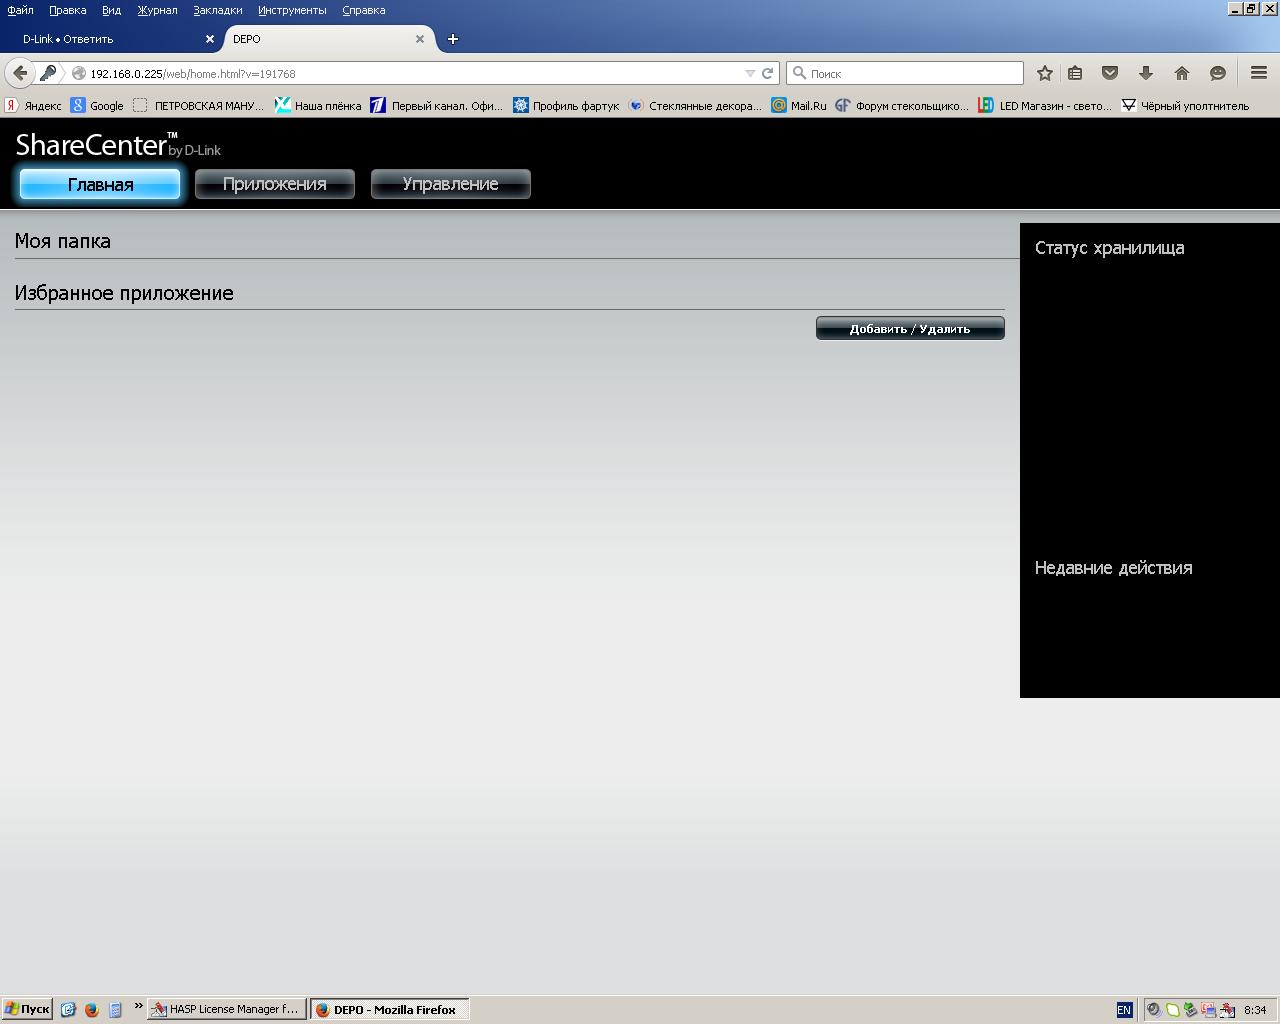
Task: Open the Вид menu
Action: coord(112,10)
